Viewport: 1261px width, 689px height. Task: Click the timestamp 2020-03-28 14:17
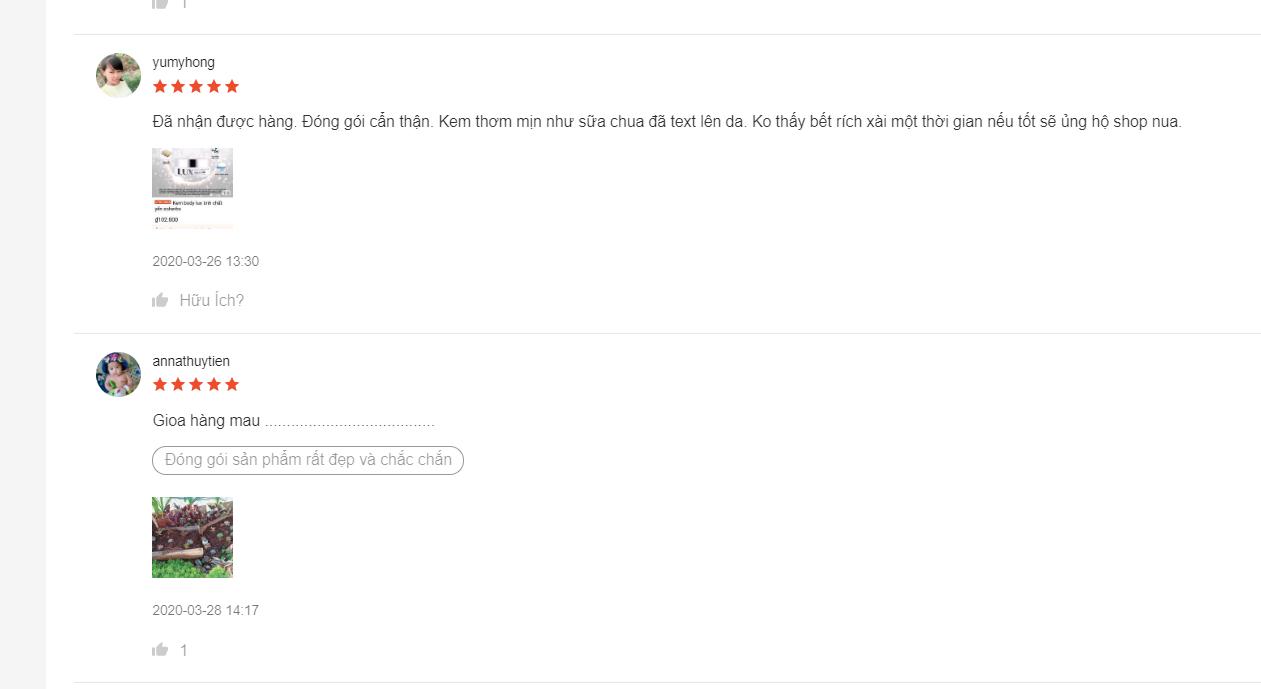205,610
